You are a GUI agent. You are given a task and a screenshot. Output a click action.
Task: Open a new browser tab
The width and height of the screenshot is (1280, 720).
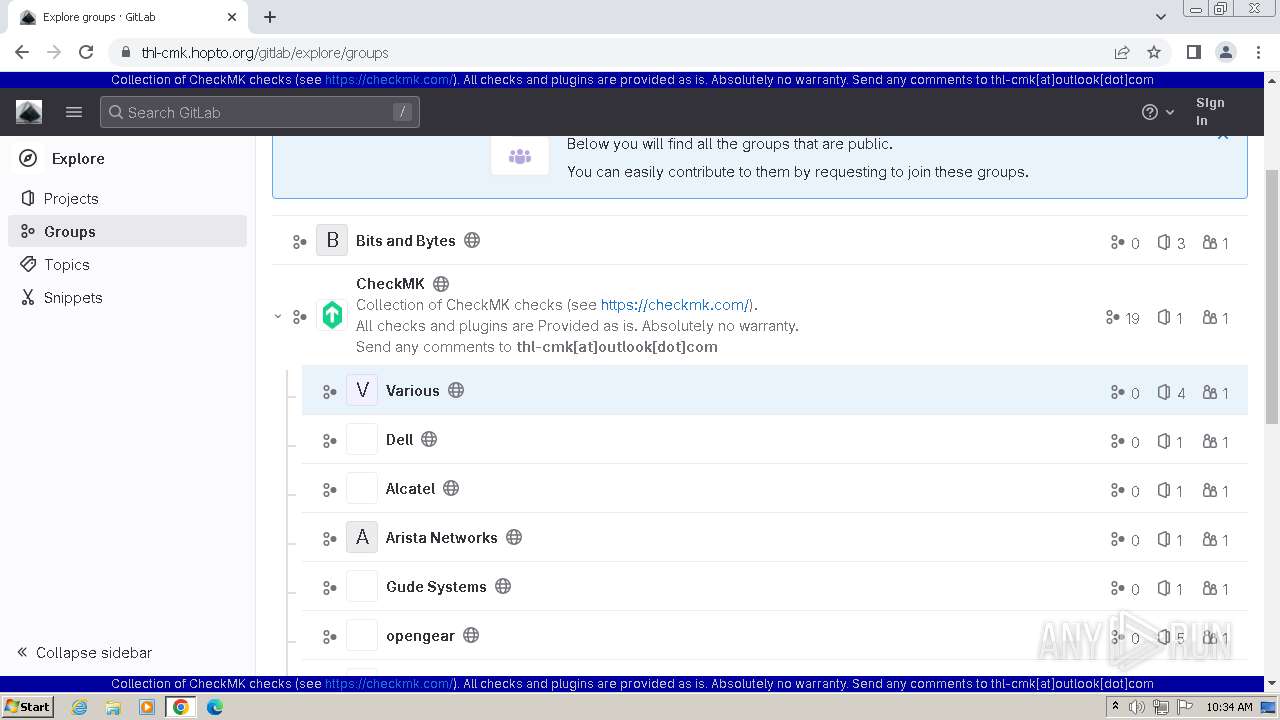270,17
